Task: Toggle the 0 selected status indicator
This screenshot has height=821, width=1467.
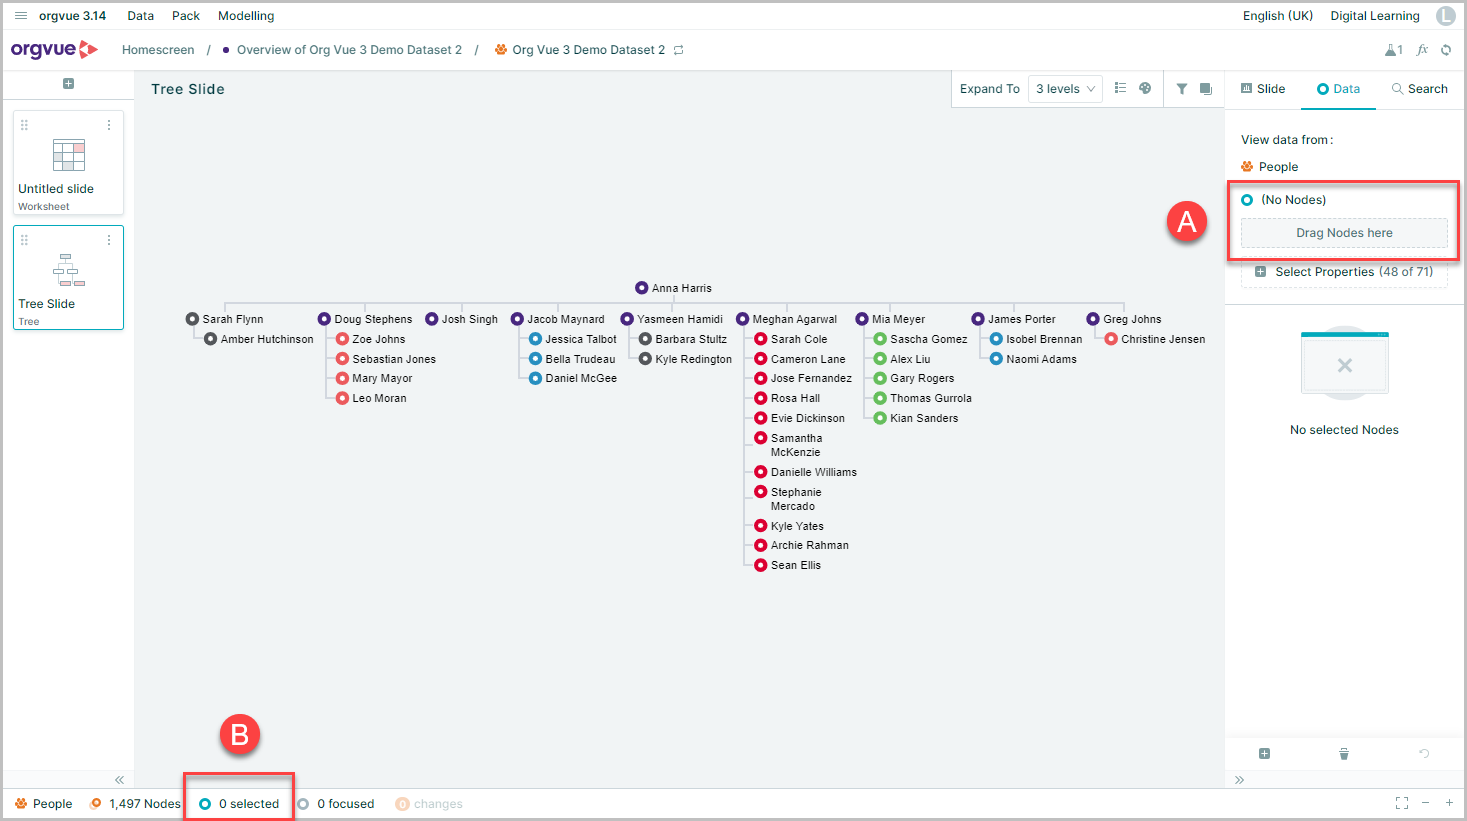Action: coord(240,804)
